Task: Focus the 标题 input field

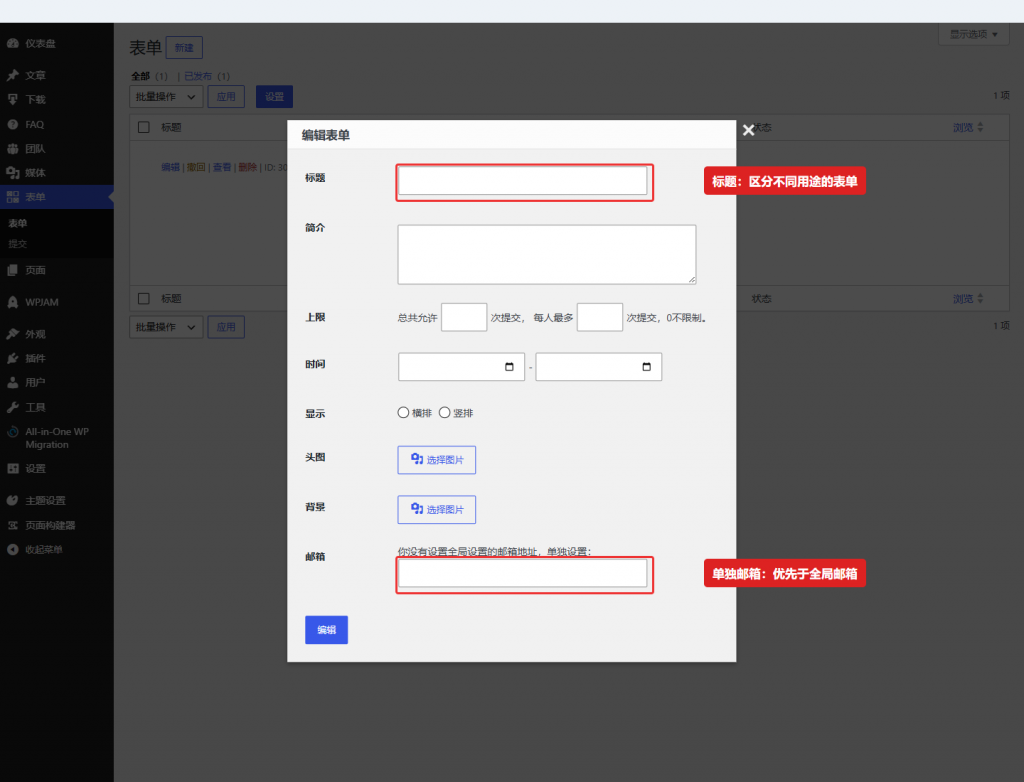Action: point(522,181)
